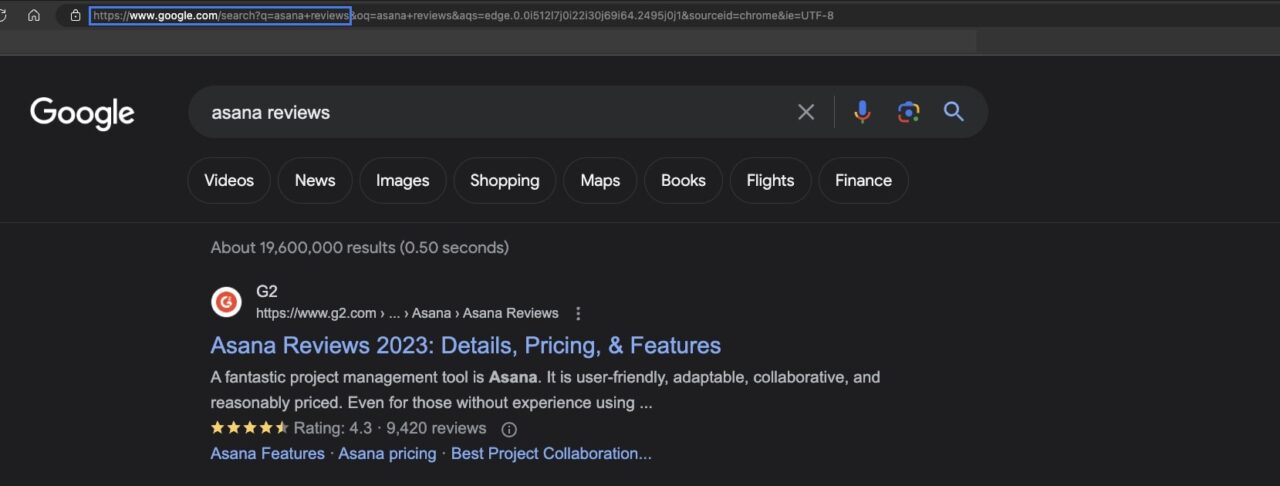Switch to the Flights filter
1280x486 pixels.
point(770,181)
